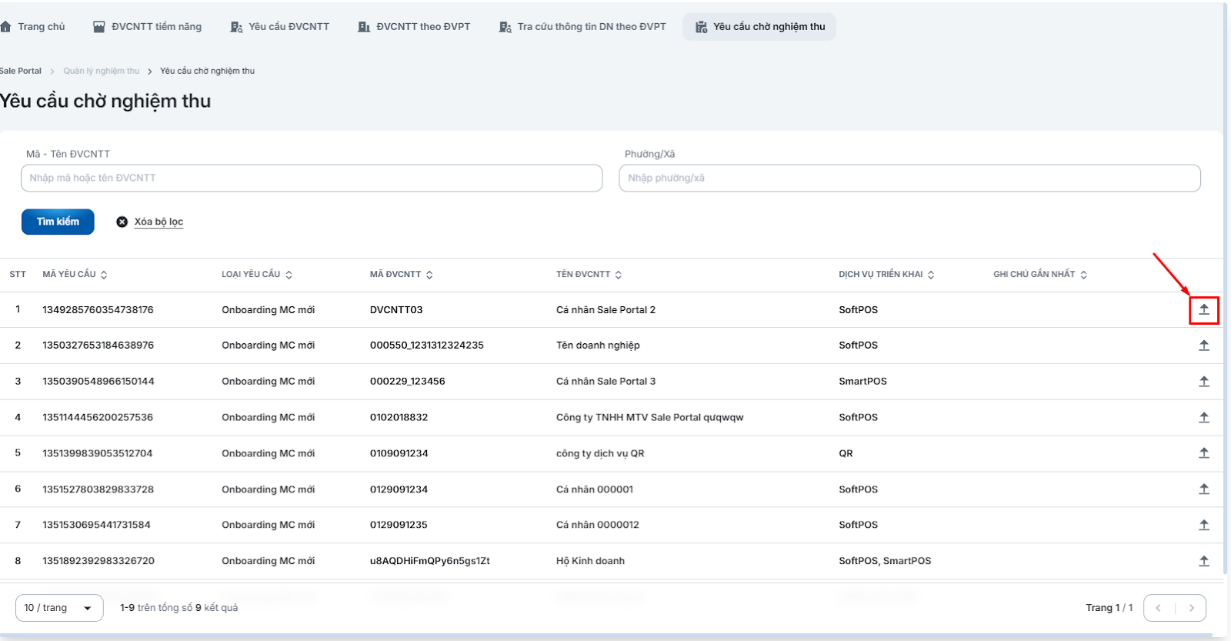Go to next page arrow
Screen dimensions: 1231x641
1190,608
